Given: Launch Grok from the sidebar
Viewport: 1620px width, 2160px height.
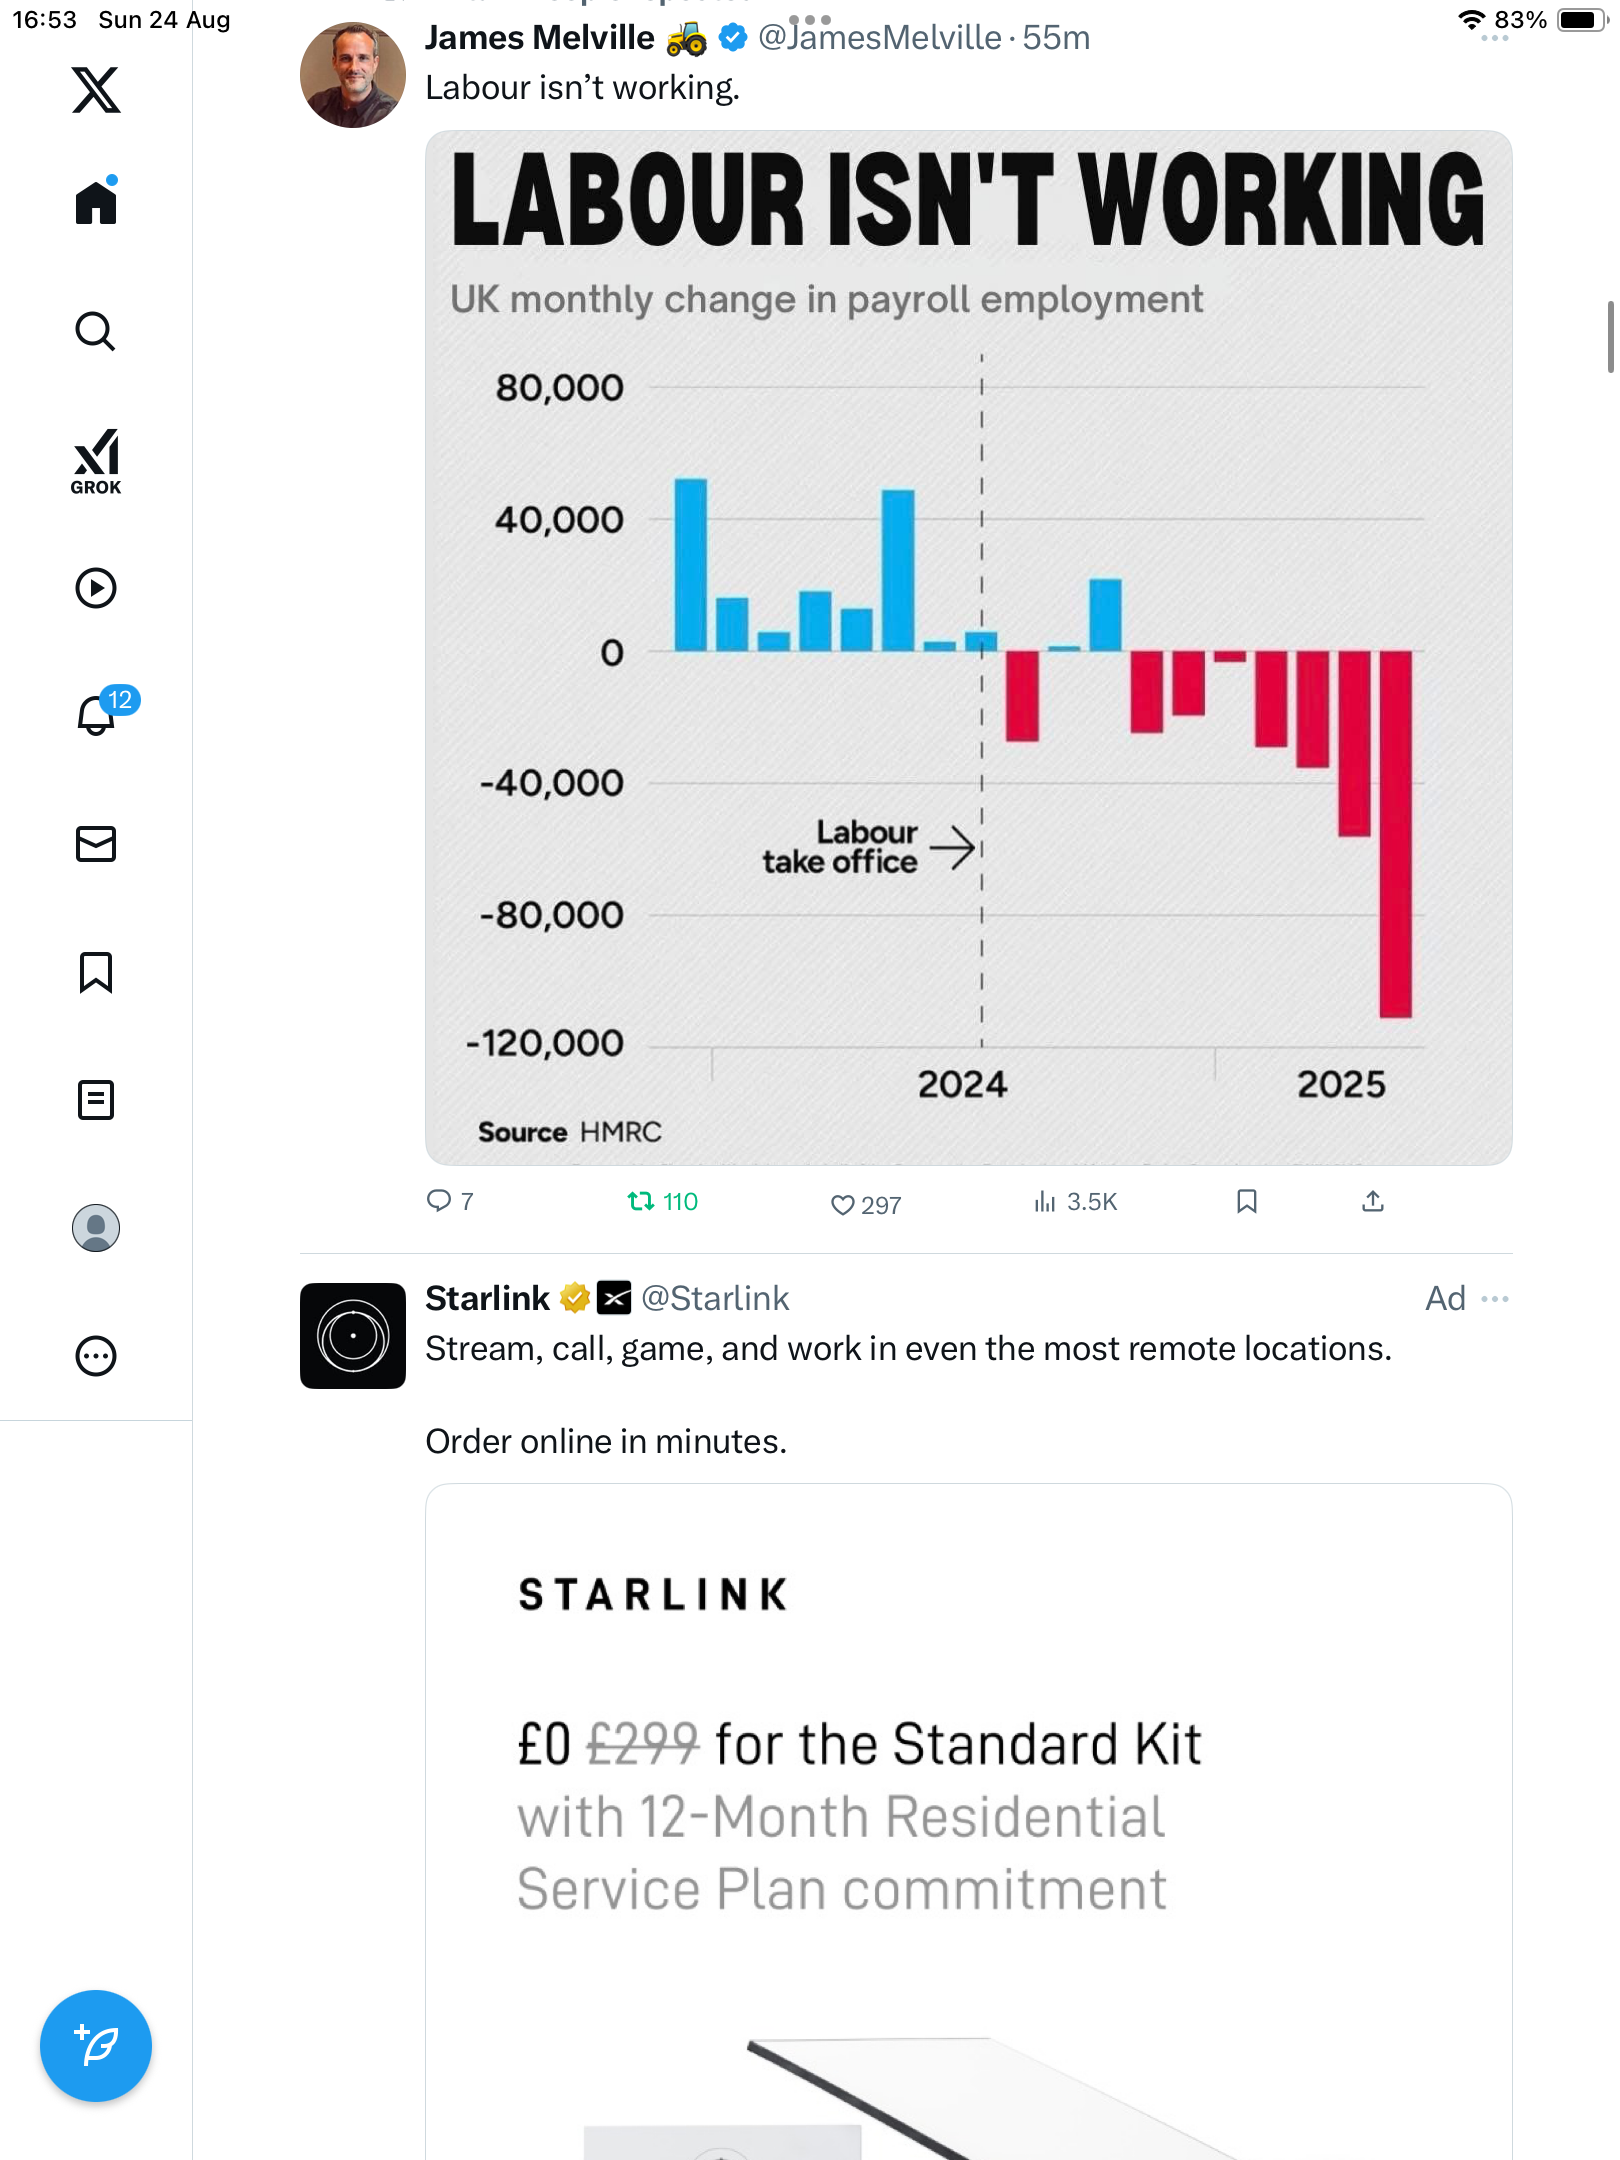Looking at the screenshot, I should click(x=96, y=461).
